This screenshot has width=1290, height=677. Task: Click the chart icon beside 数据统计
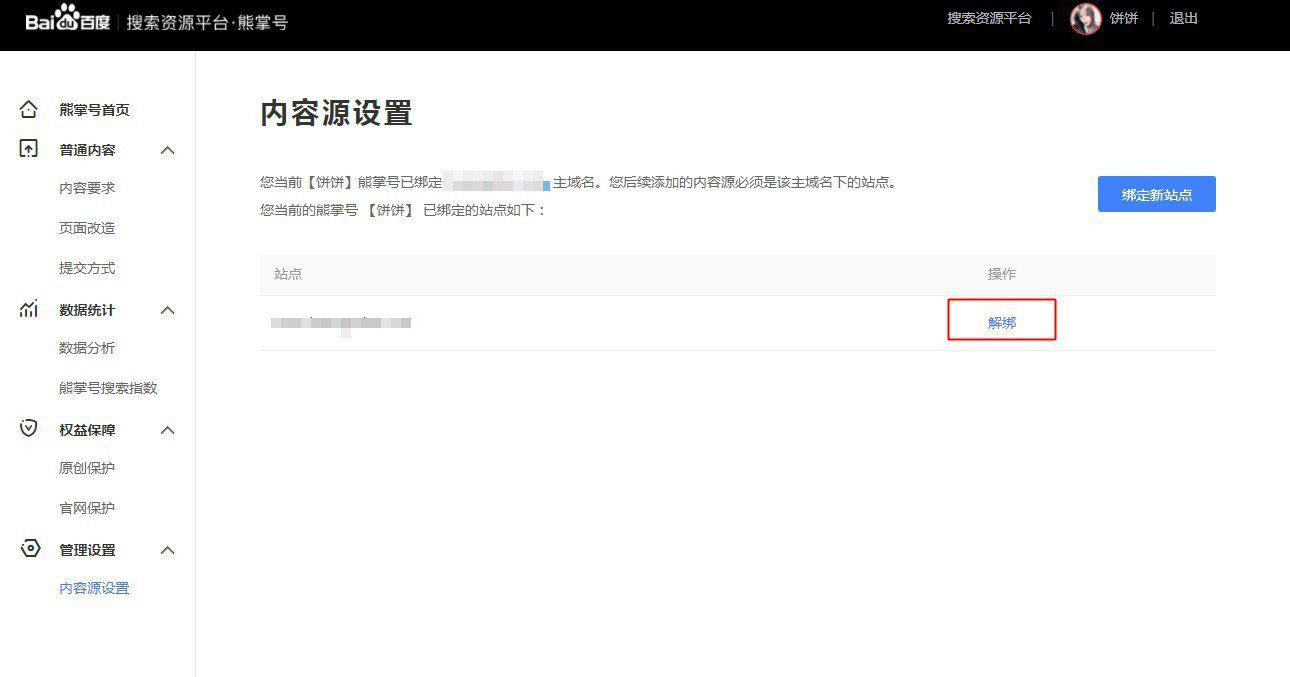28,309
